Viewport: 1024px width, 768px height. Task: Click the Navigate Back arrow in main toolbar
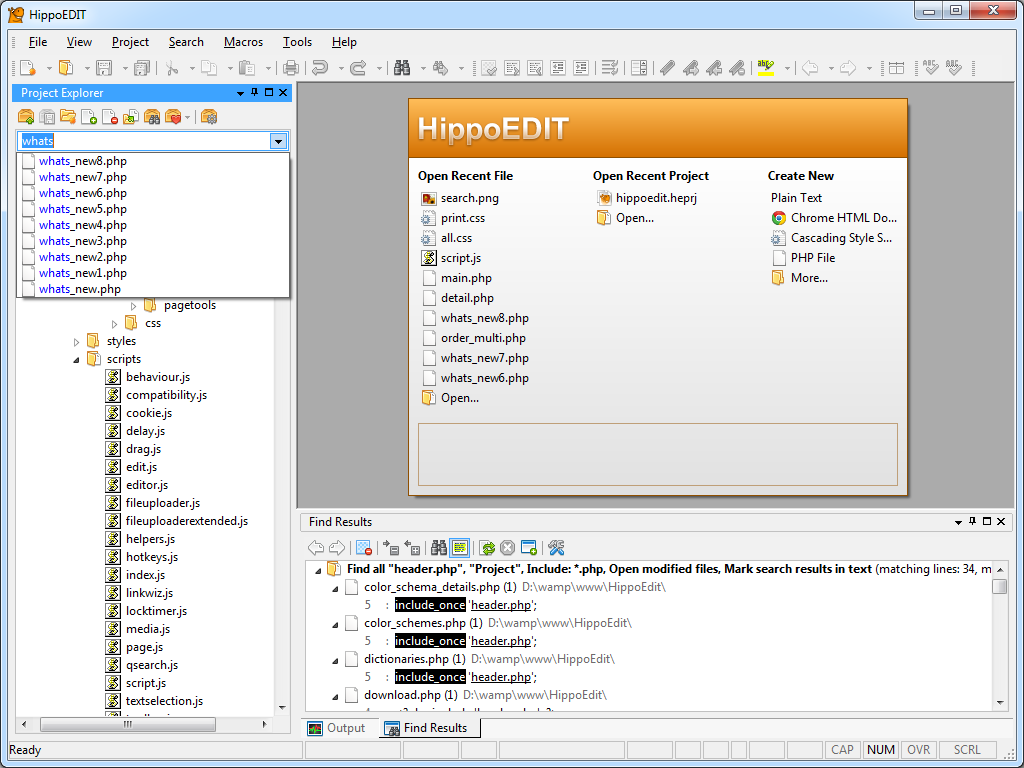click(810, 68)
